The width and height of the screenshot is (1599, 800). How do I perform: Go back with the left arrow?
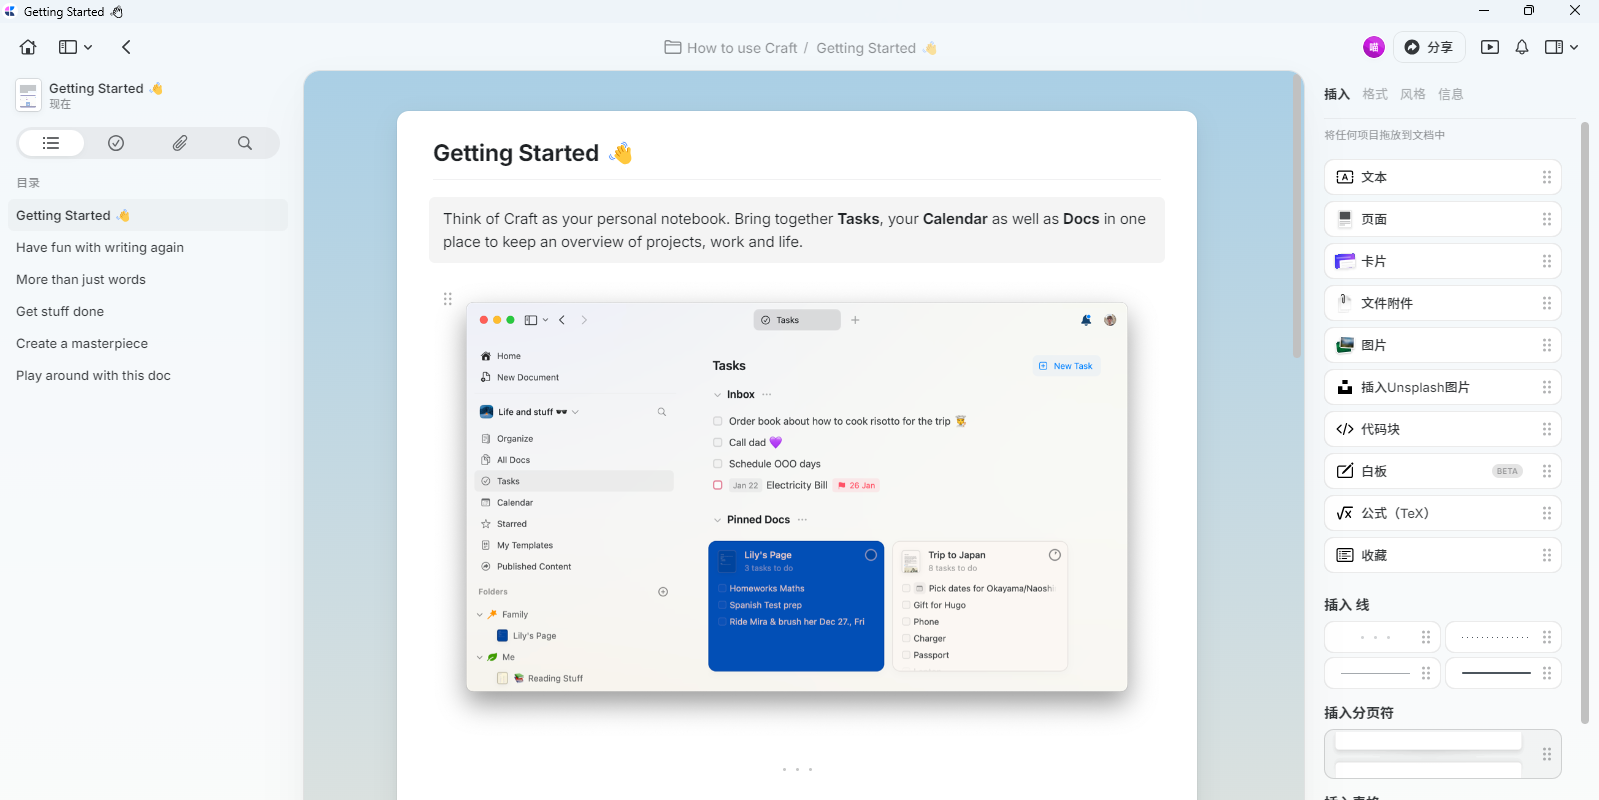126,47
